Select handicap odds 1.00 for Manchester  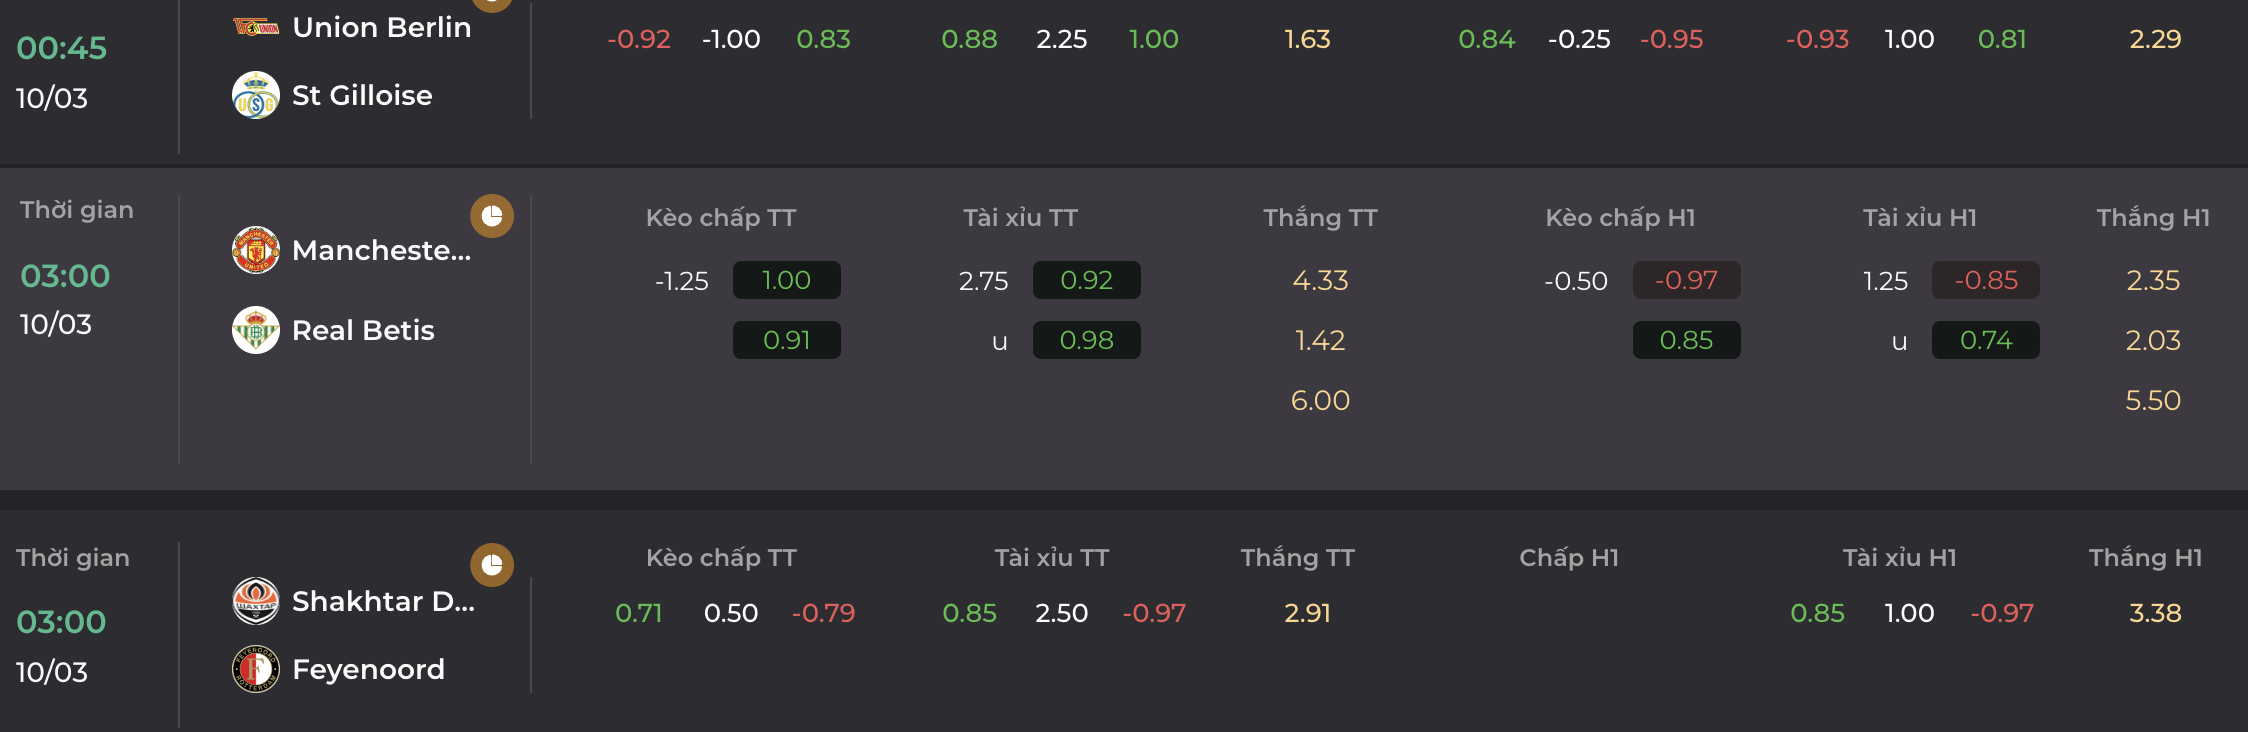[787, 280]
